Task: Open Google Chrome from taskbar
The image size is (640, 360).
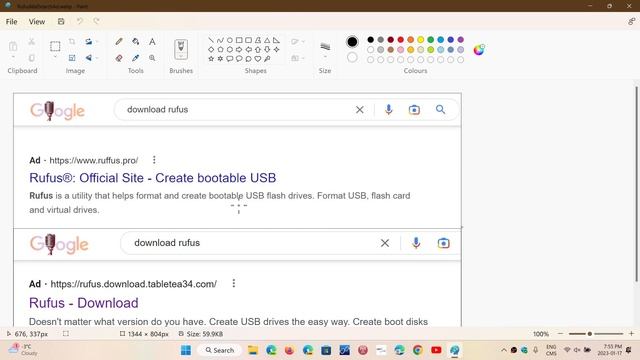Action: click(x=418, y=350)
